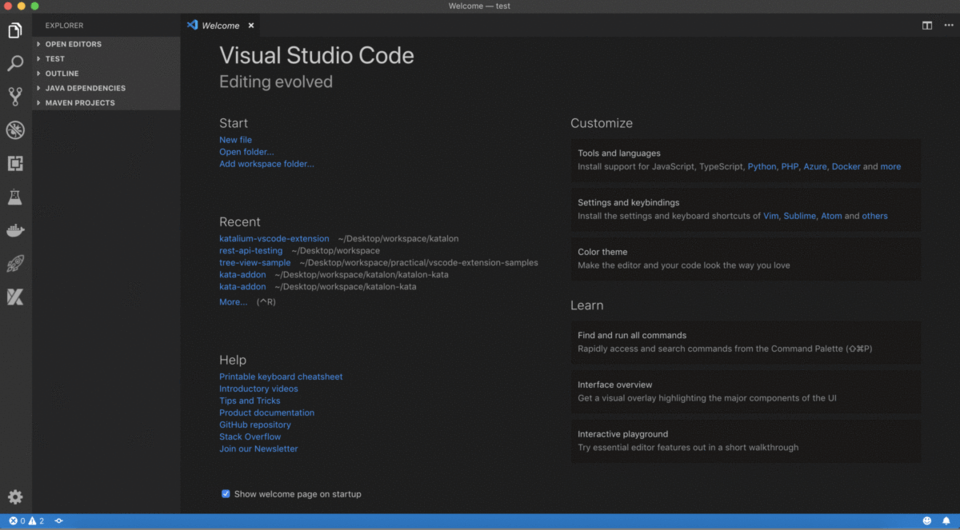
Task: Click the split editor icon
Action: click(x=927, y=26)
